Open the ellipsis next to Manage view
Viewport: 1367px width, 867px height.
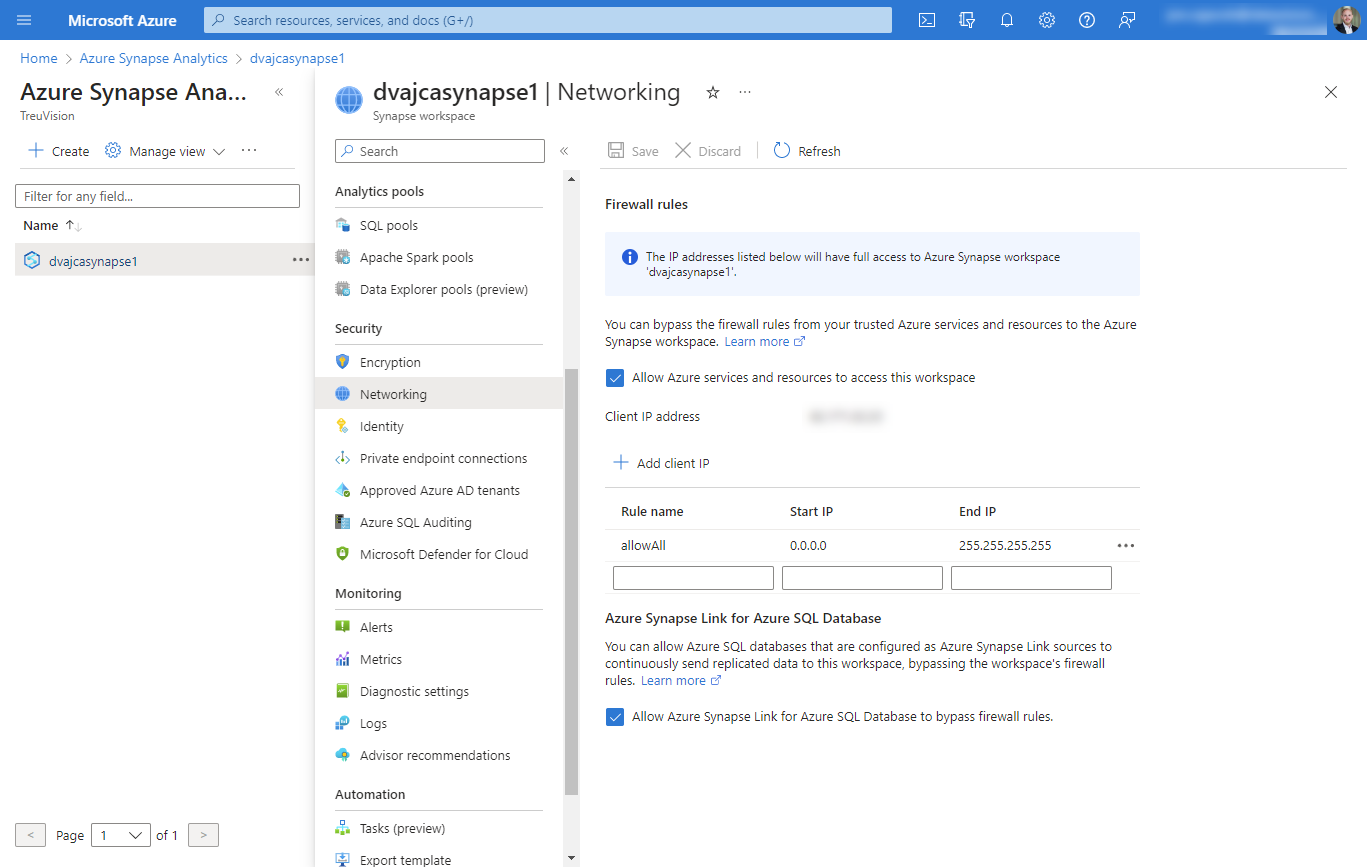point(249,151)
